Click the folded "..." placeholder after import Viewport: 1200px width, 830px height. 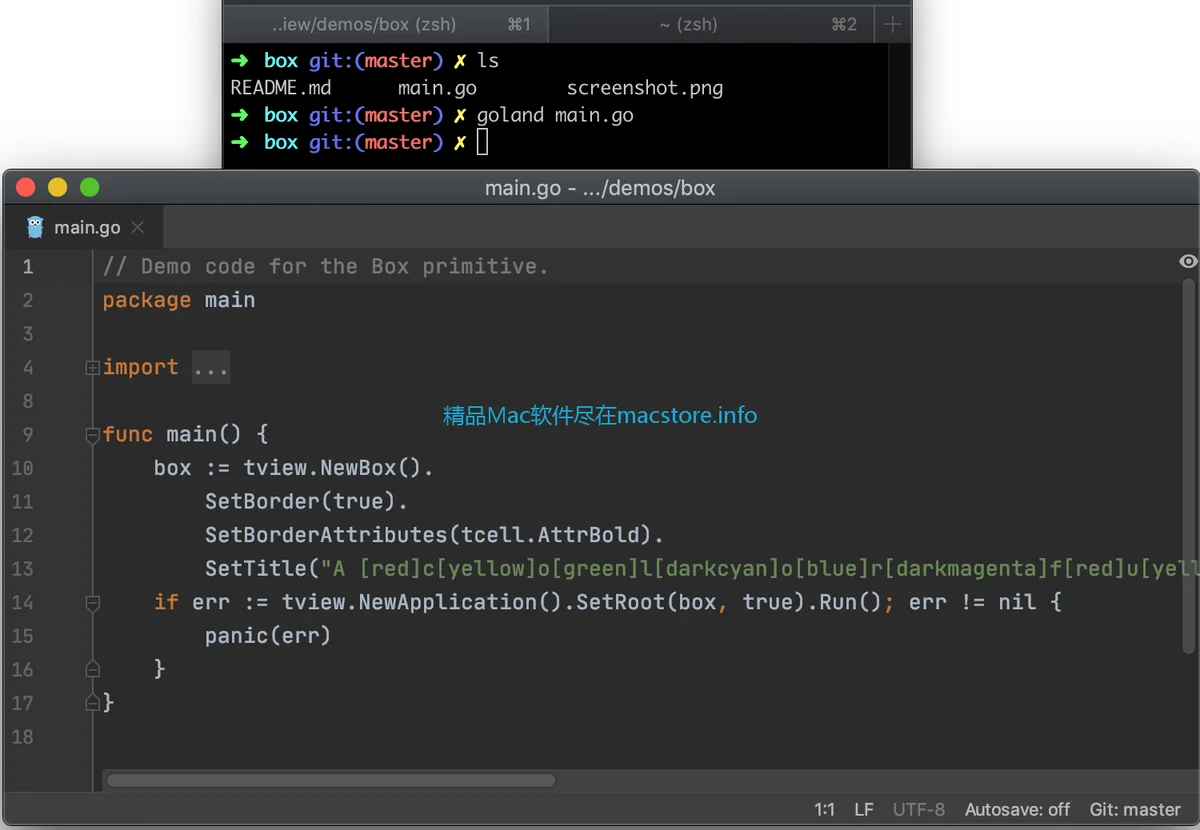pos(210,368)
